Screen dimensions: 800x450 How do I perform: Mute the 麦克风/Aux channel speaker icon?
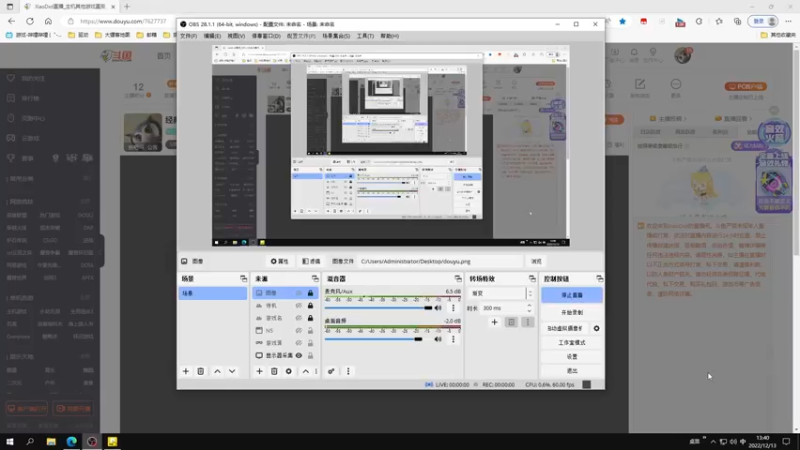coord(438,308)
